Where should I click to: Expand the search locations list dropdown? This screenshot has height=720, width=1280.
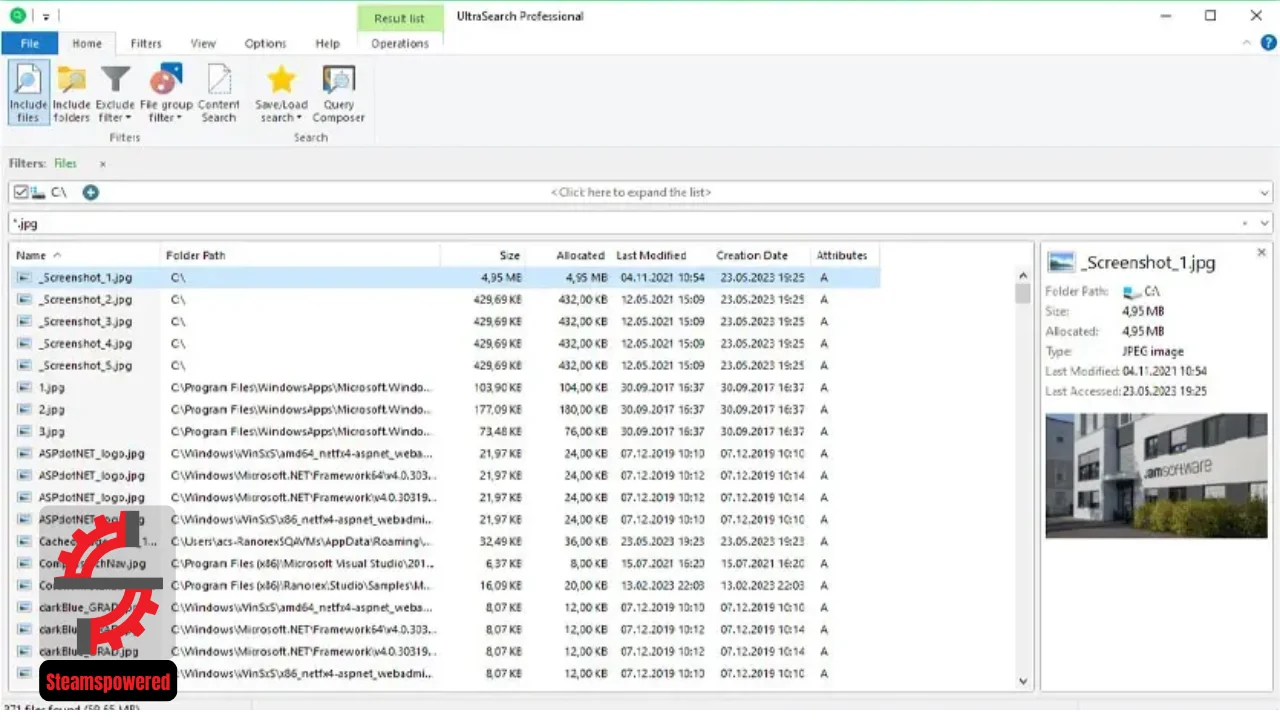click(x=1265, y=193)
